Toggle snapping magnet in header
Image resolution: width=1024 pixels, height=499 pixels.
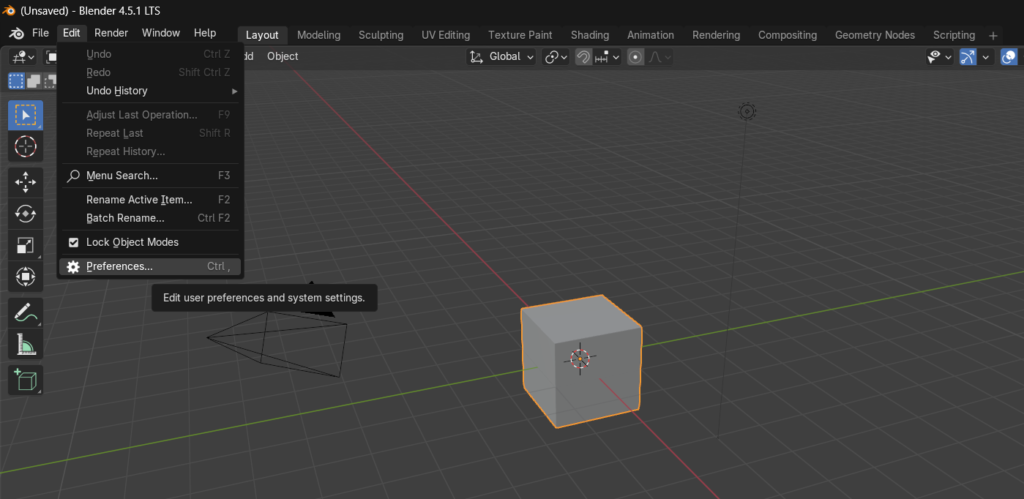coord(583,57)
